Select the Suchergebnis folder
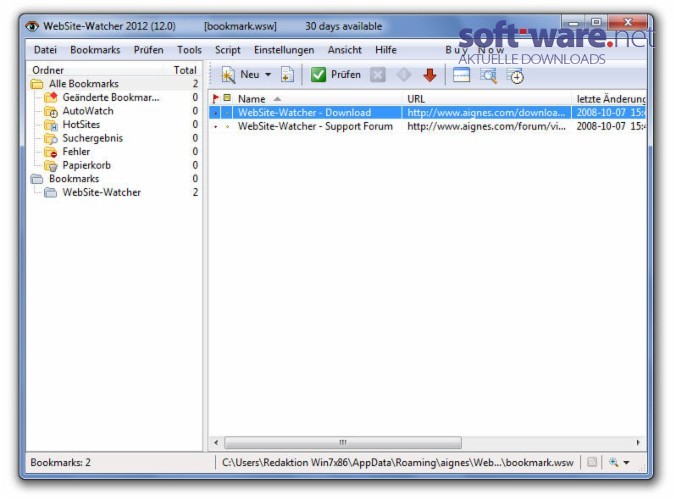The width and height of the screenshot is (676, 500). tap(93, 138)
